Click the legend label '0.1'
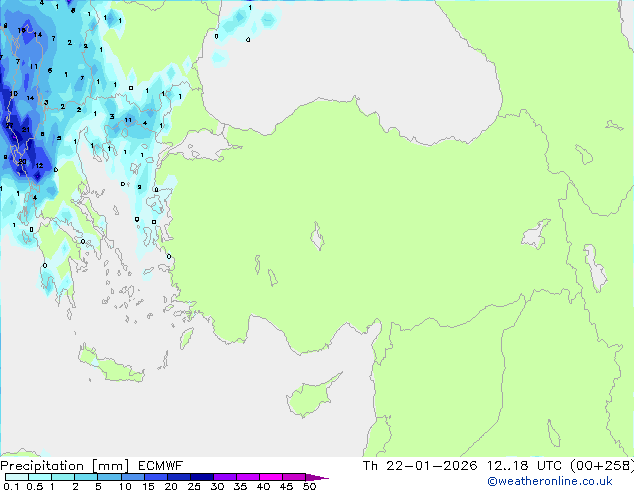Image resolution: width=634 pixels, height=490 pixels. [x=11, y=486]
